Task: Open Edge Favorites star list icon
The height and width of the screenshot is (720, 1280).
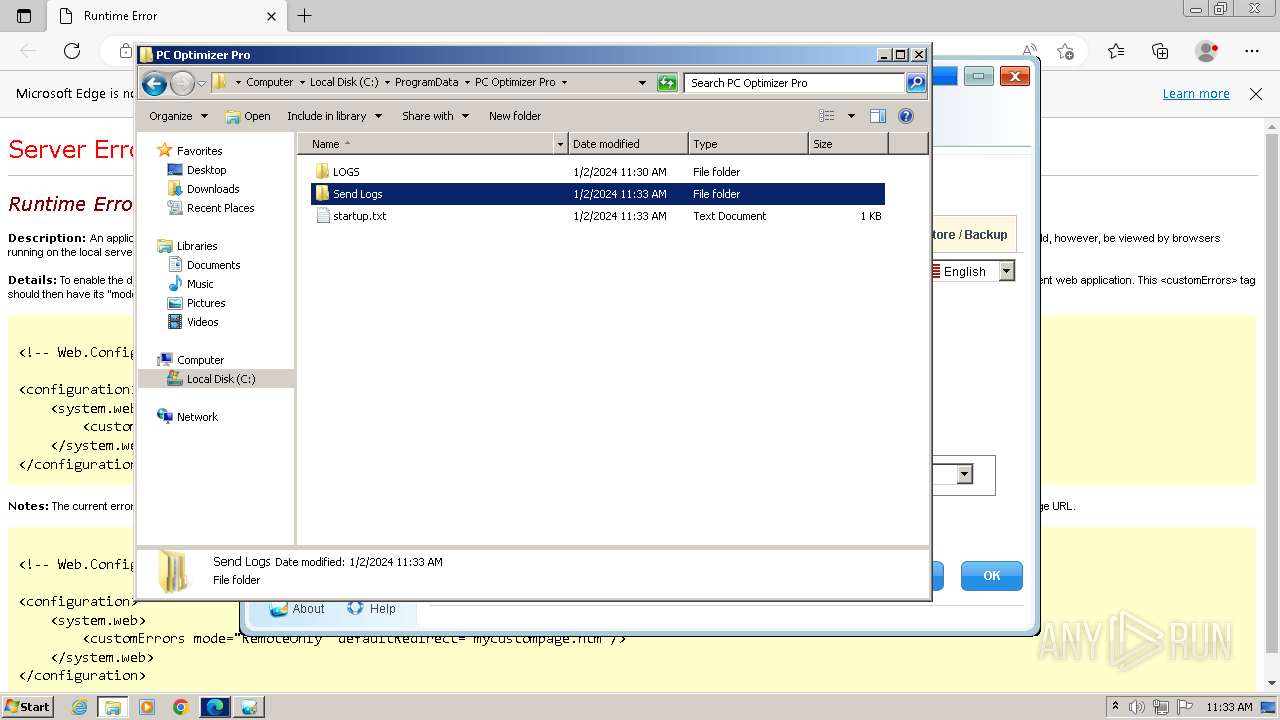Action: (x=1116, y=51)
